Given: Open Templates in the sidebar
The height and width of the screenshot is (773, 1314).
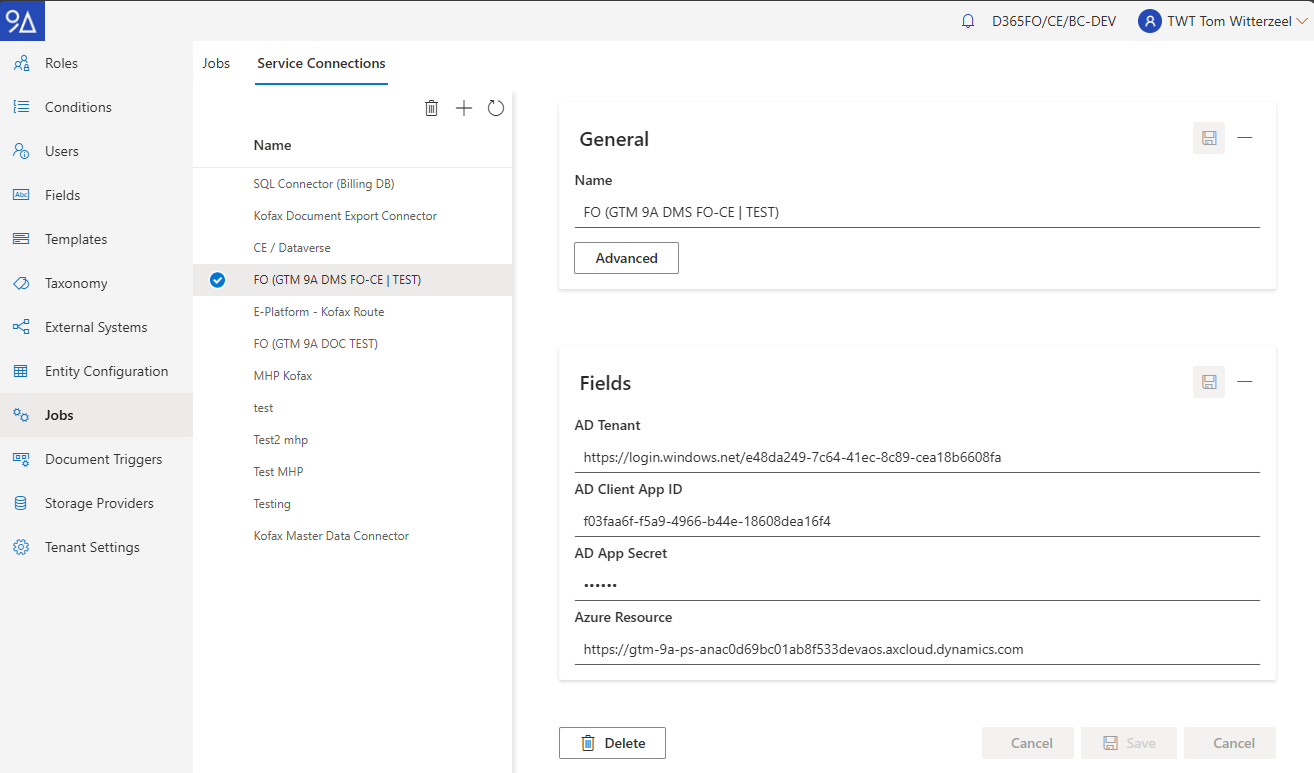Looking at the screenshot, I should [96, 239].
